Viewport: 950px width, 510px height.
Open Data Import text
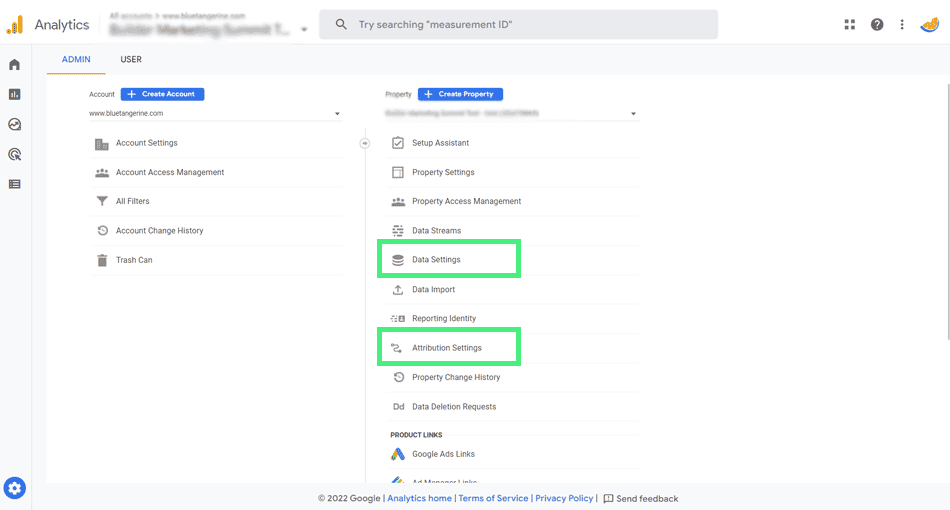[x=433, y=290]
